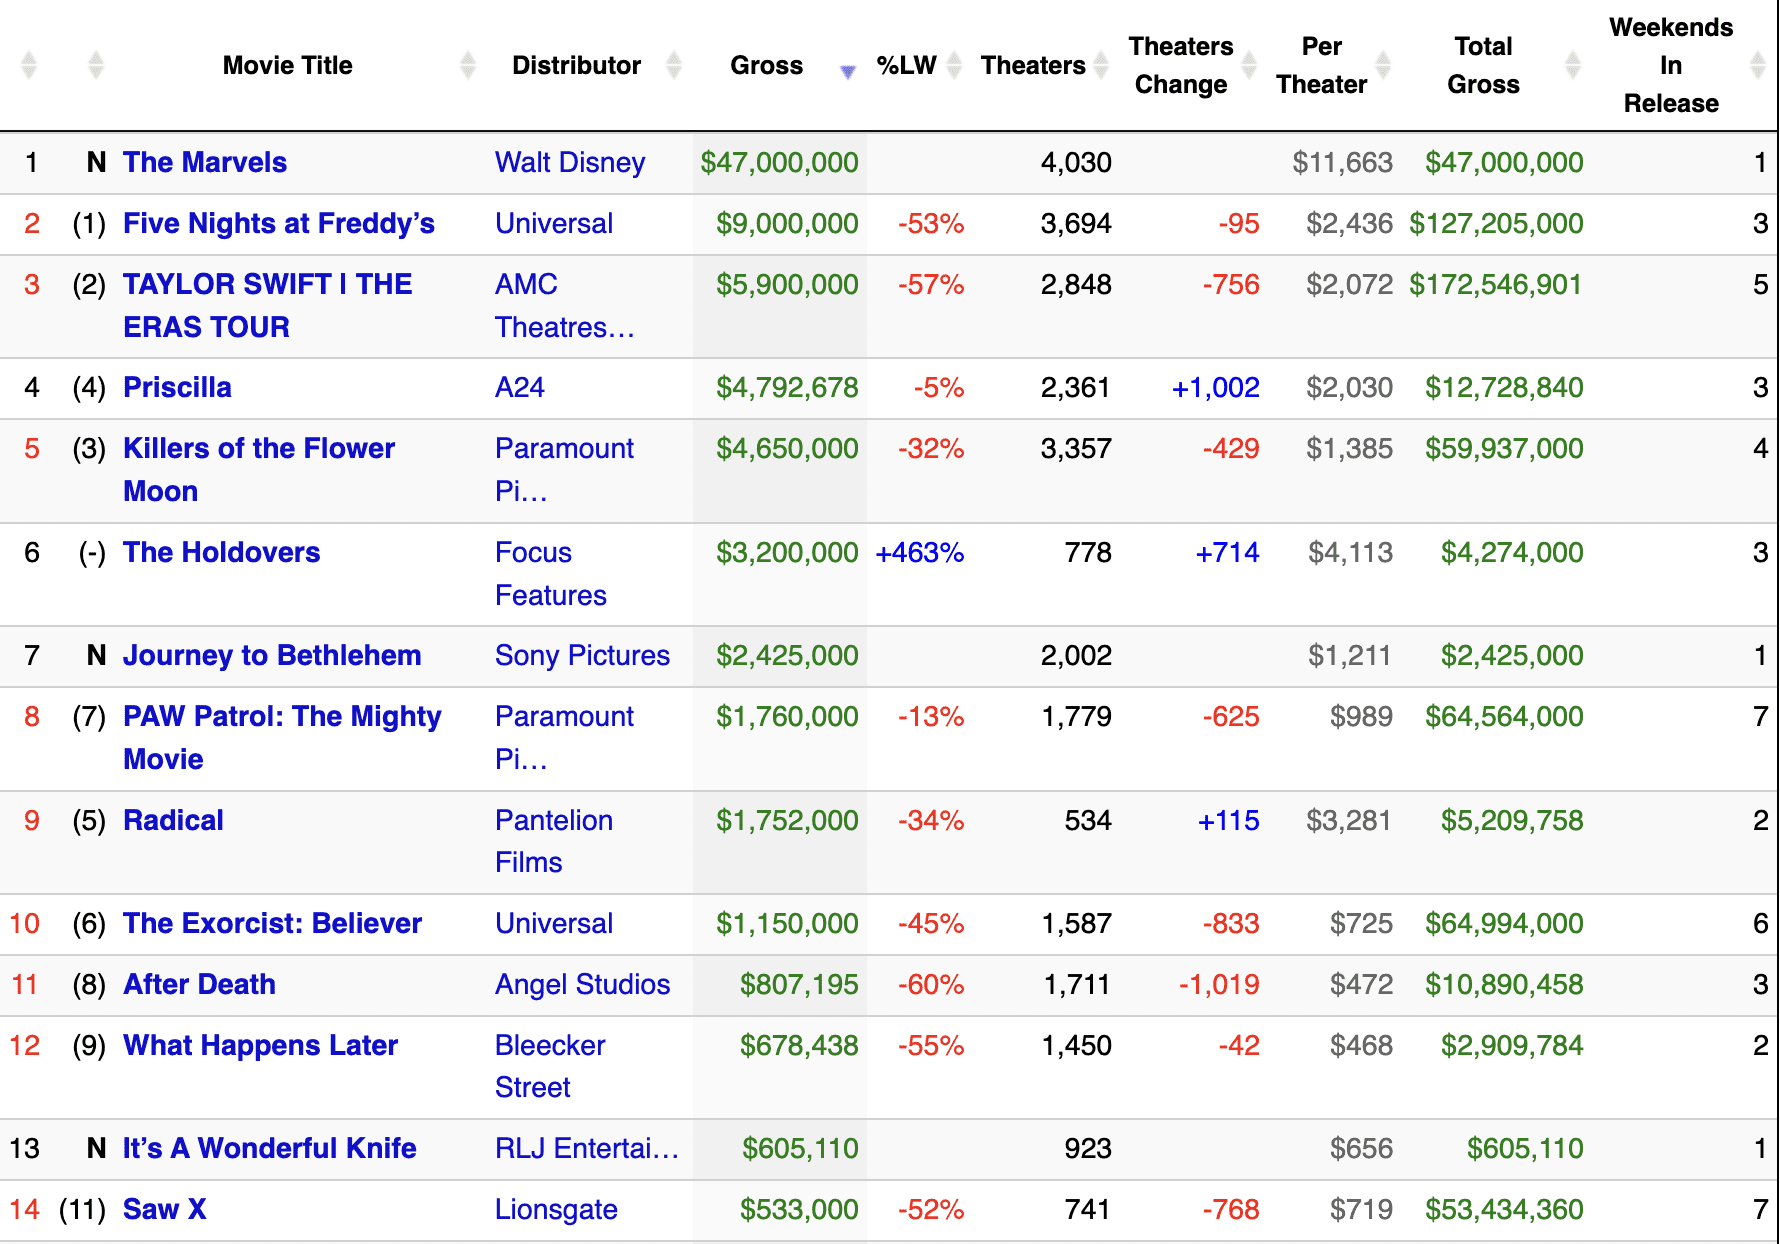Open Angel Studios distributor link
This screenshot has height=1244, width=1780.
click(582, 984)
